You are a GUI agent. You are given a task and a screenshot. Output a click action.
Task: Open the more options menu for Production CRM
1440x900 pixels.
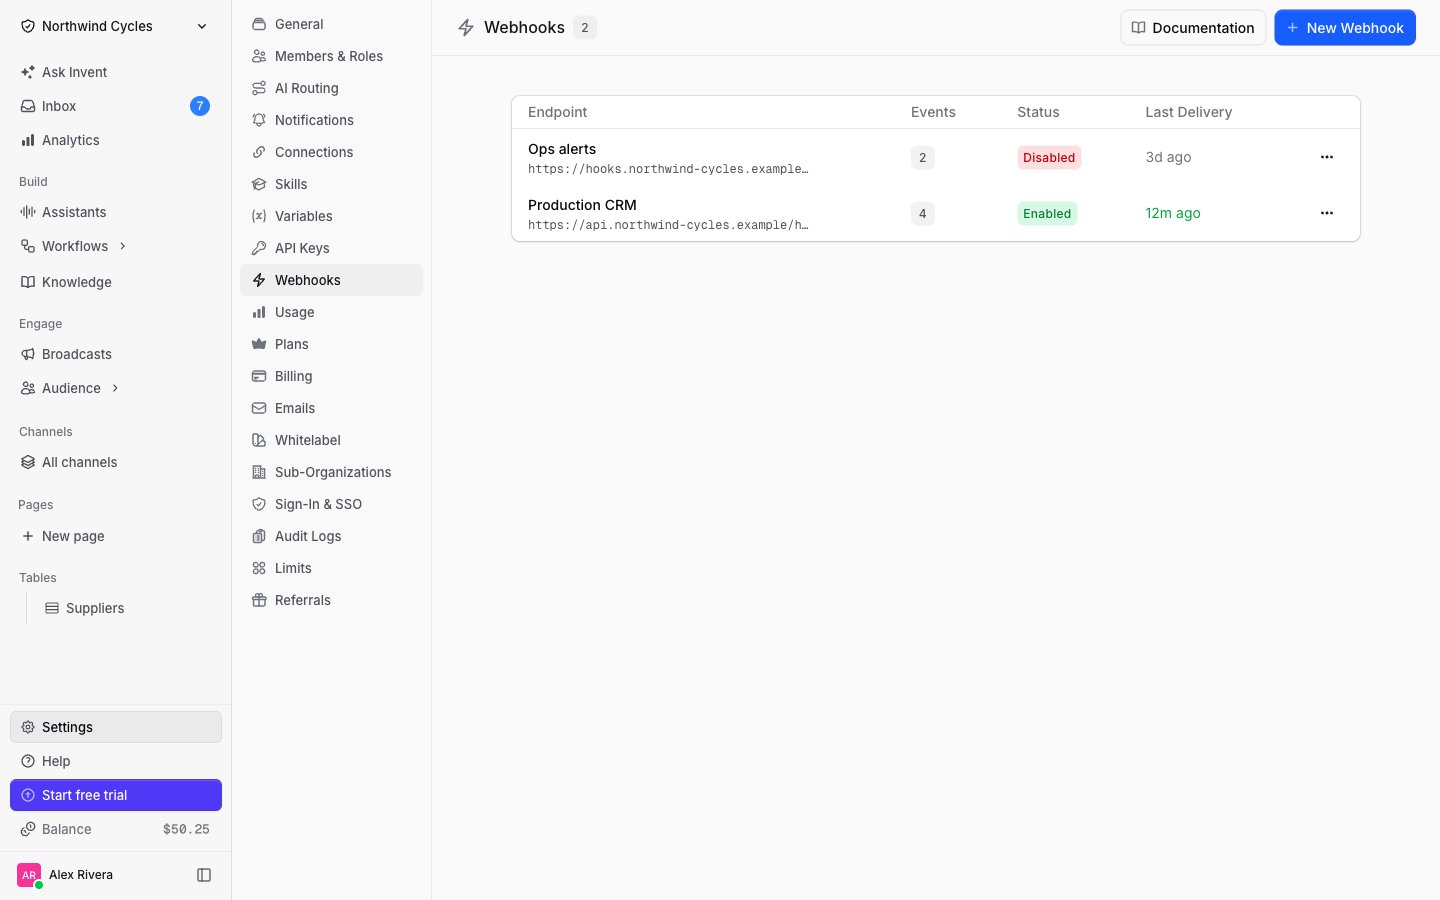click(1327, 213)
